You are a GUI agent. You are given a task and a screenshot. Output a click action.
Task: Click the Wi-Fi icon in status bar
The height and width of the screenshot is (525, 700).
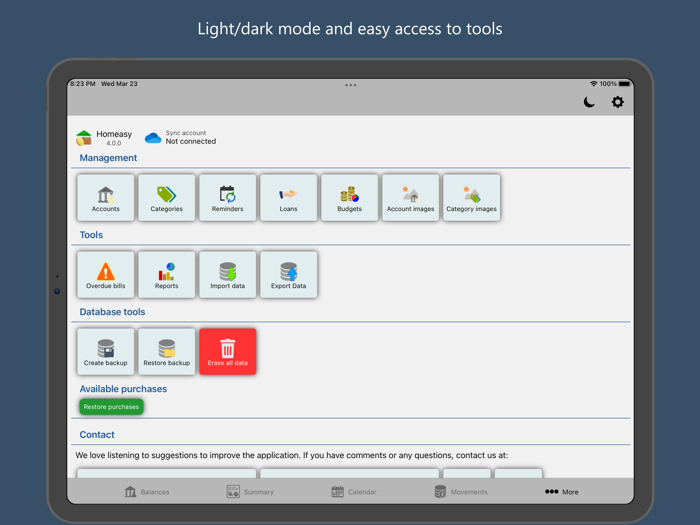[593, 84]
